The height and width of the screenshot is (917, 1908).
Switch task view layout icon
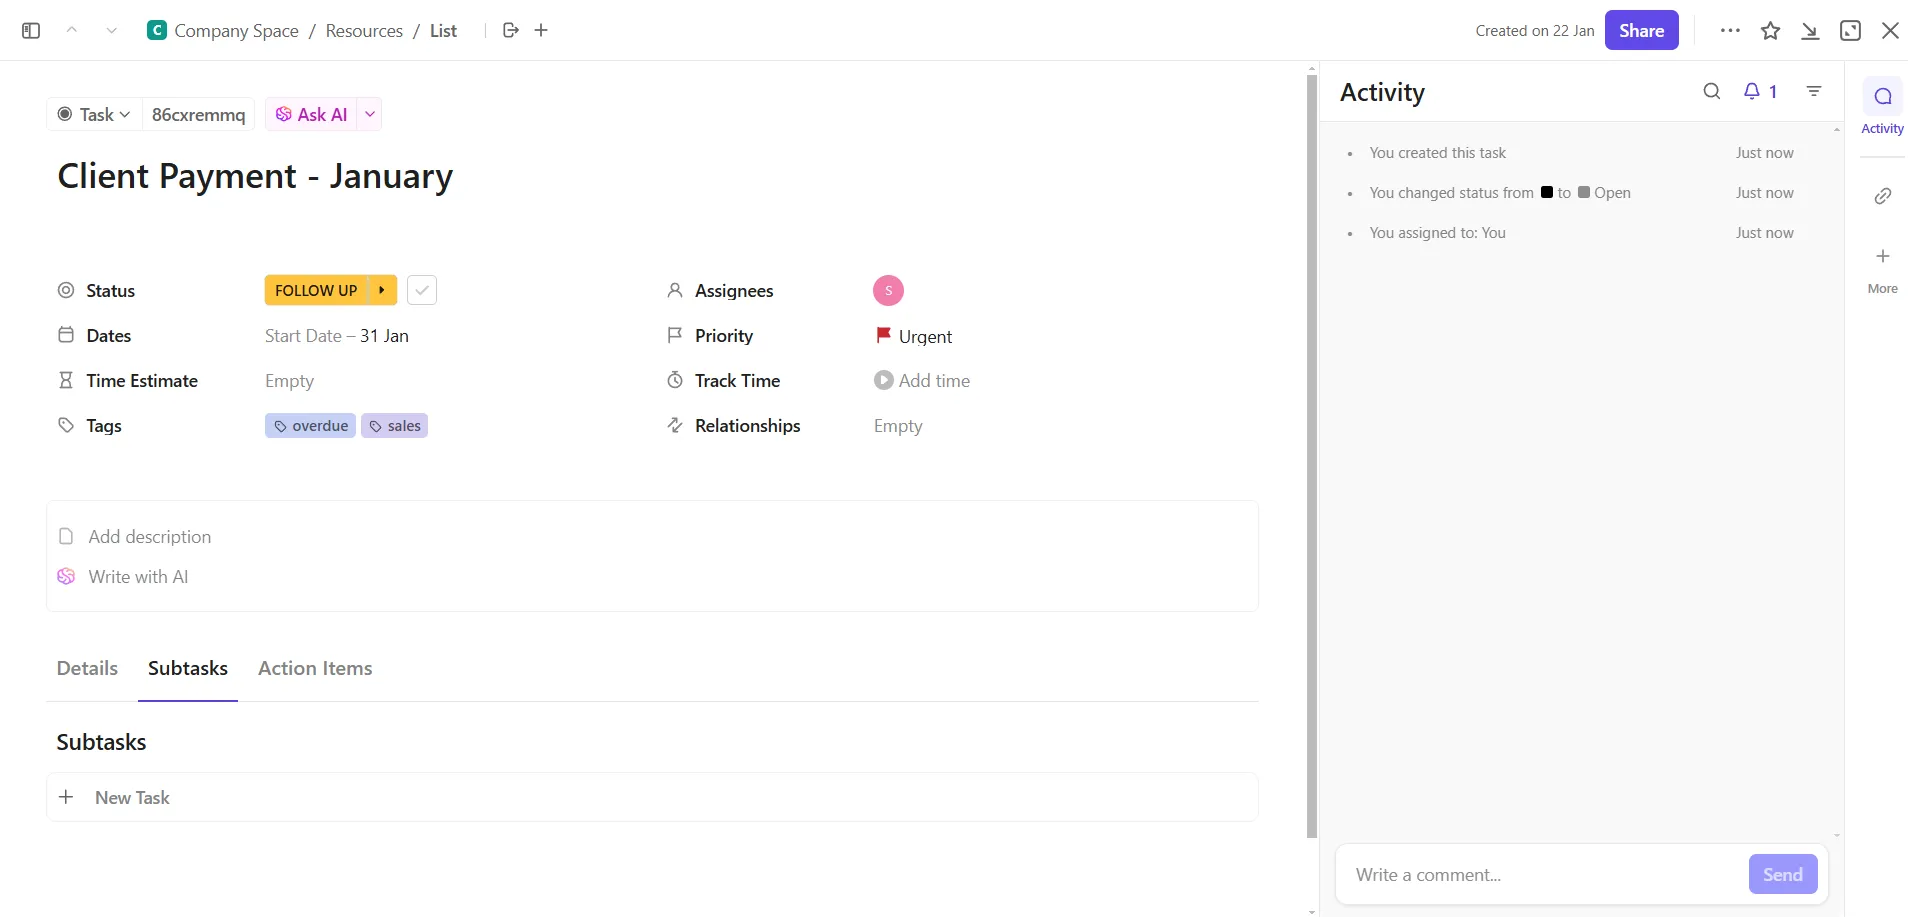1850,31
